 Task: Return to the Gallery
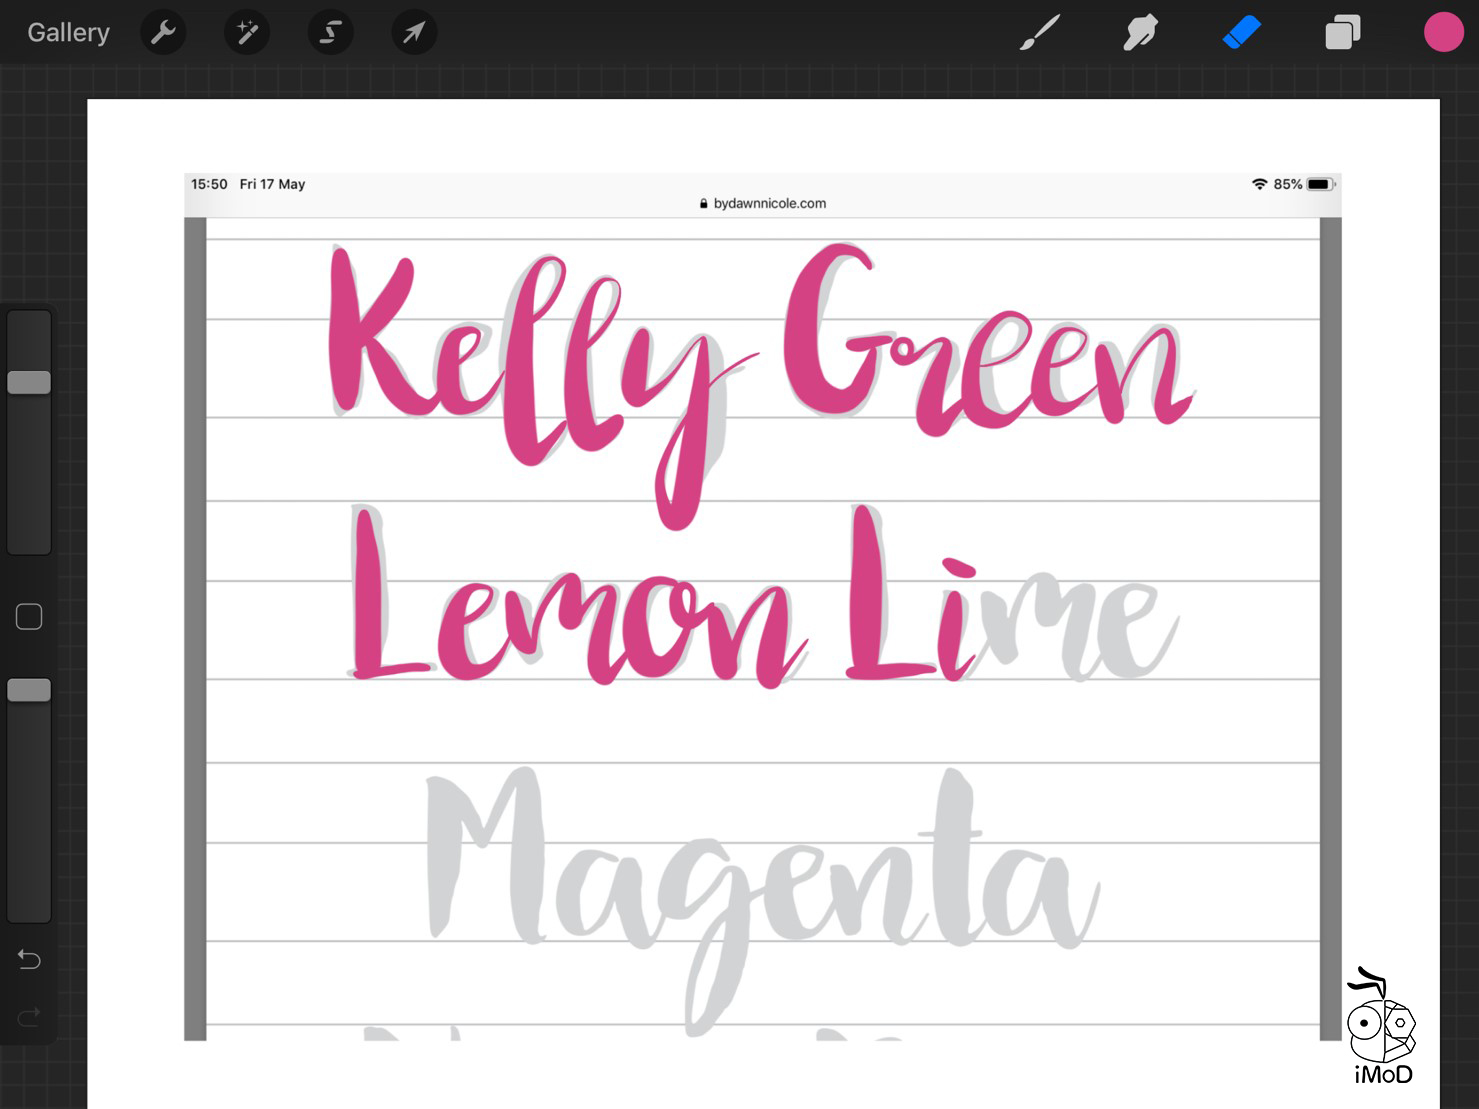pos(68,33)
